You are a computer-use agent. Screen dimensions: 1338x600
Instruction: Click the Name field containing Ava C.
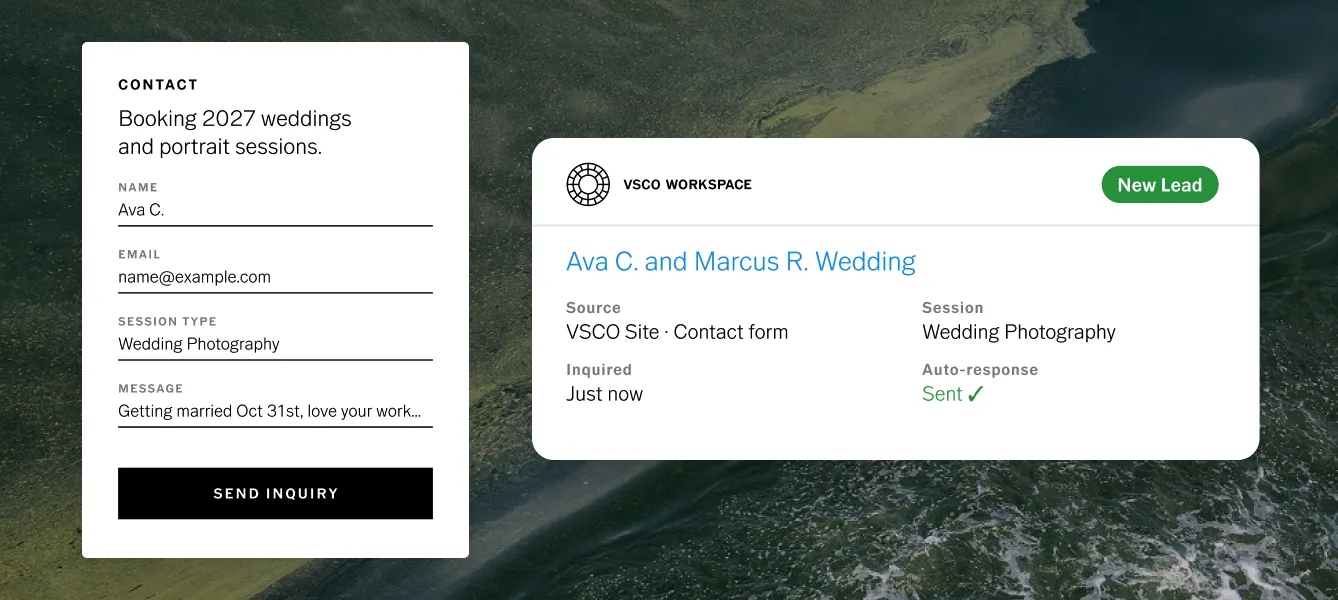coord(275,210)
